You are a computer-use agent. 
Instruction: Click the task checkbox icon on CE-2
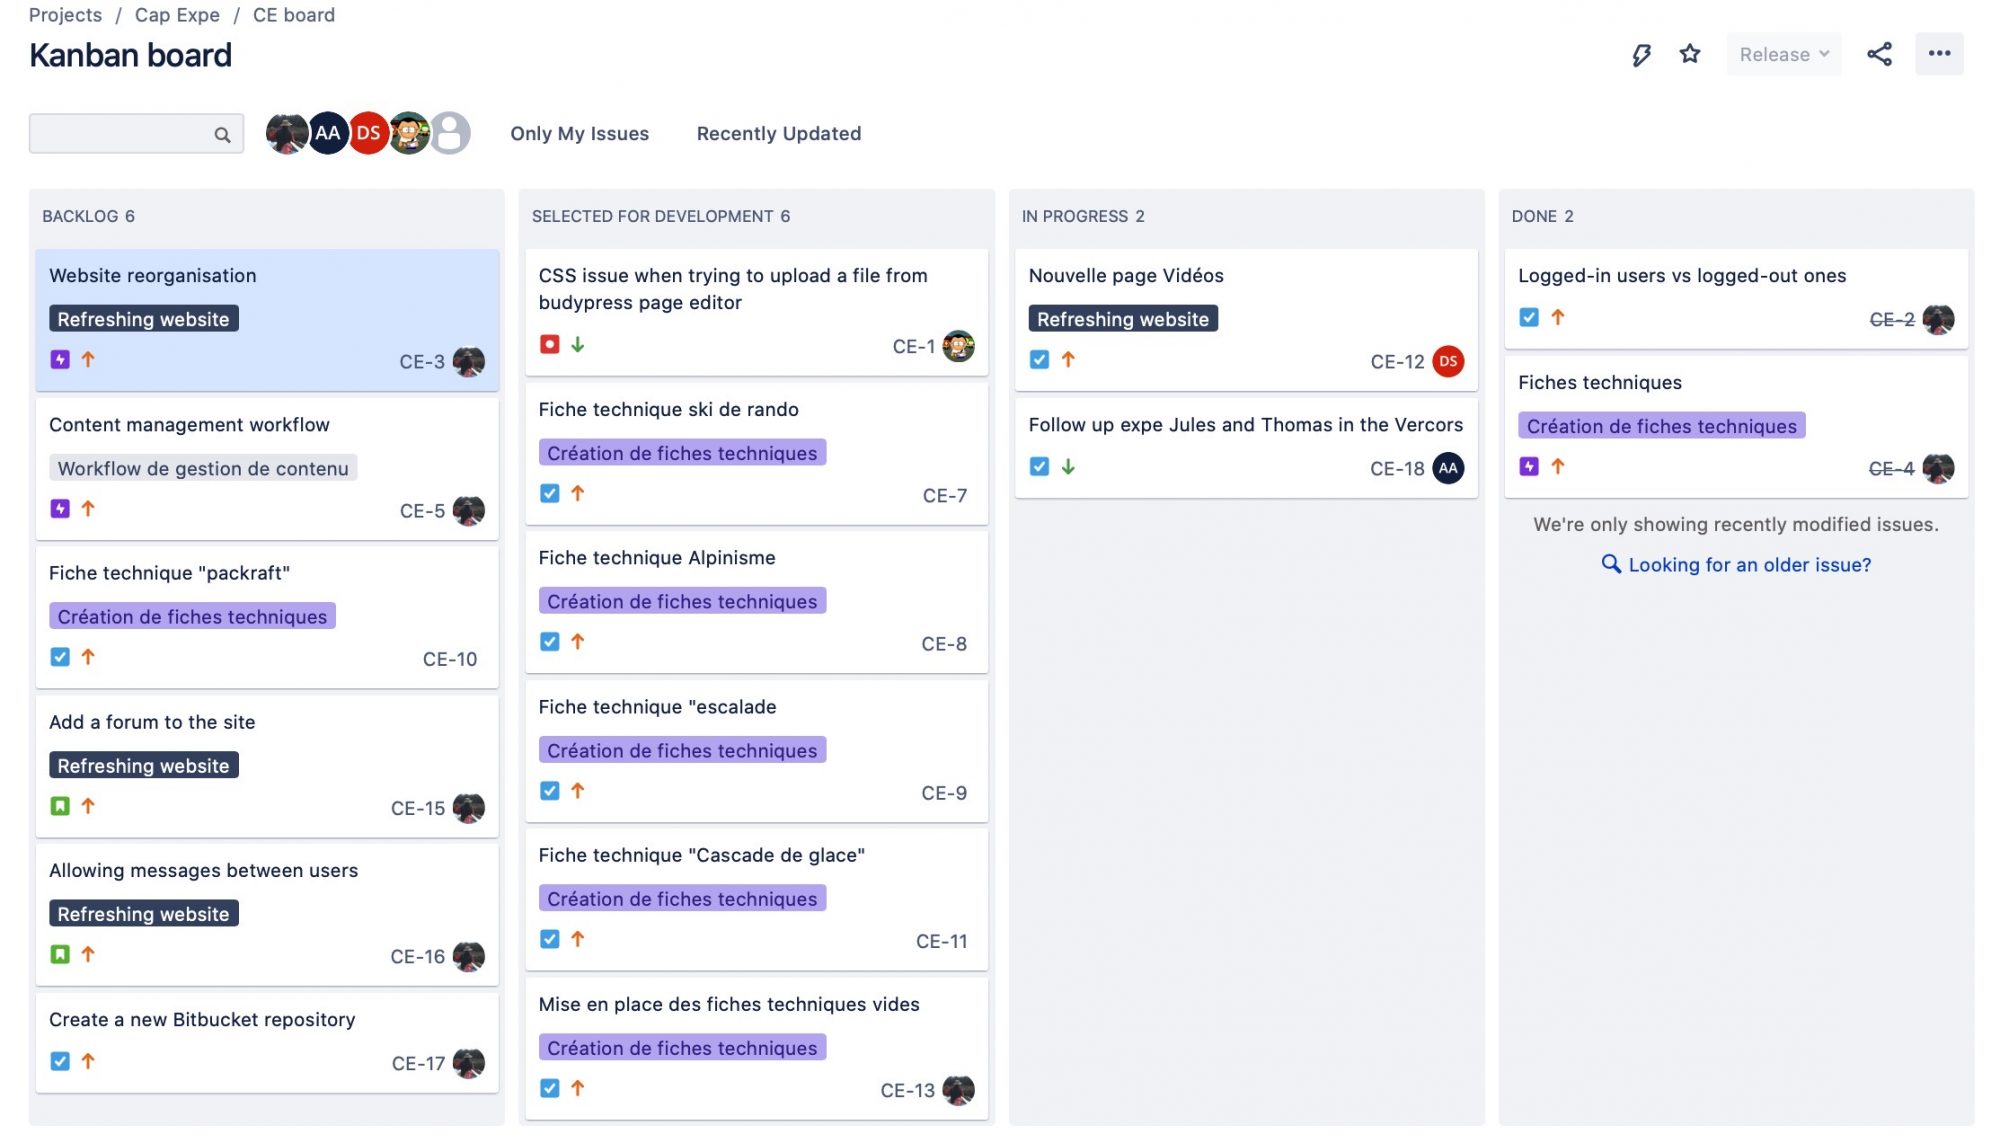[x=1529, y=317]
